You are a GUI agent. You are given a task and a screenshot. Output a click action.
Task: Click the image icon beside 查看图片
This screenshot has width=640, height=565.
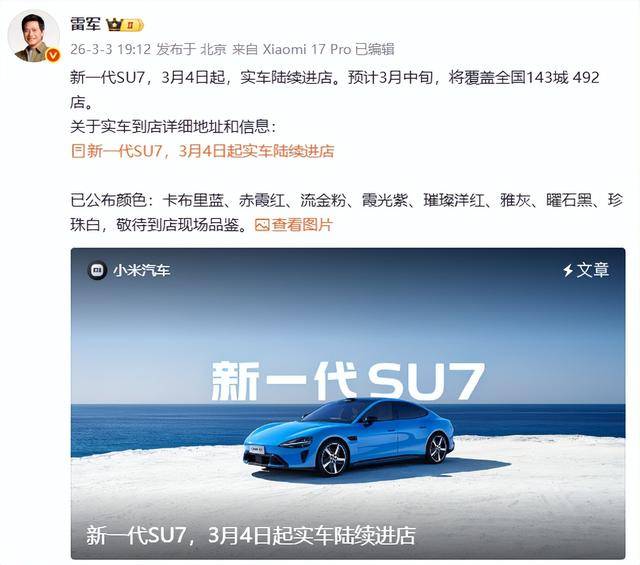coord(262,225)
